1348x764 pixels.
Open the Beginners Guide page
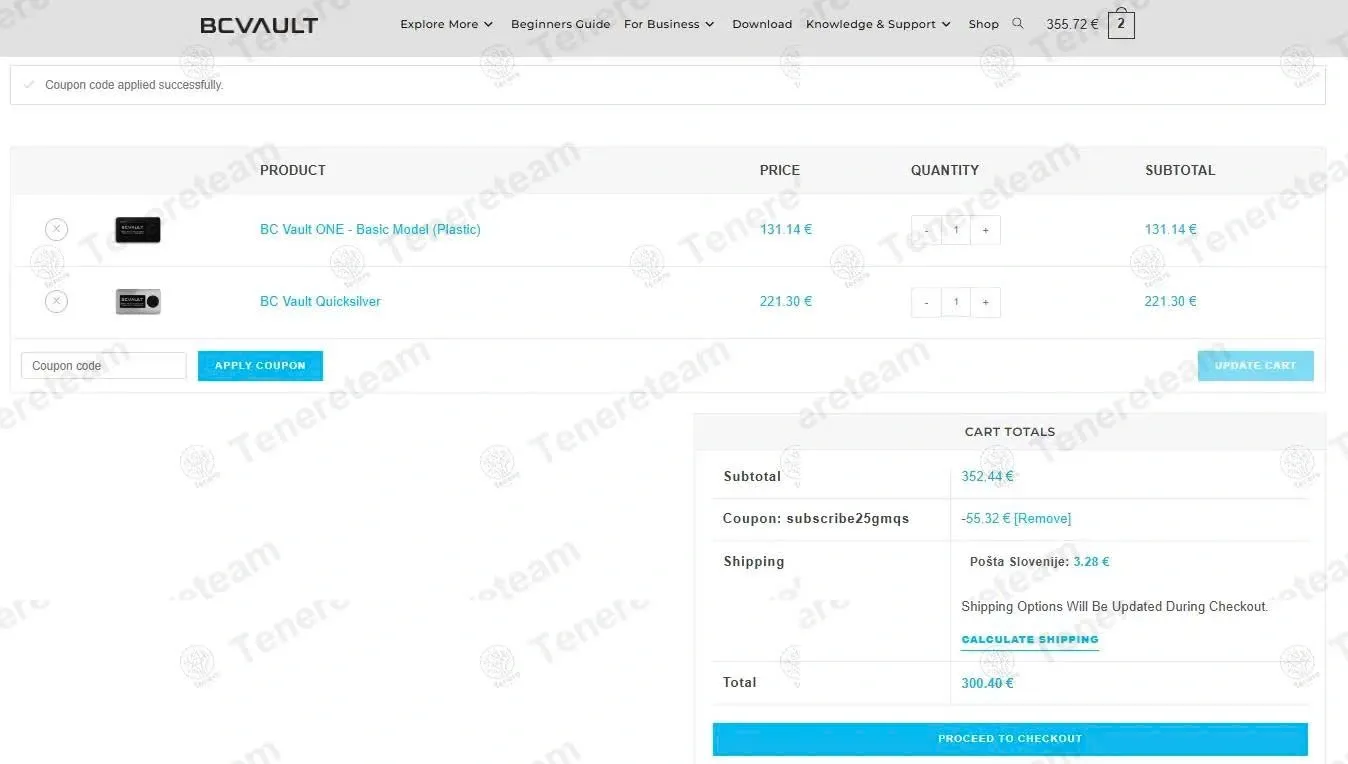click(x=560, y=24)
